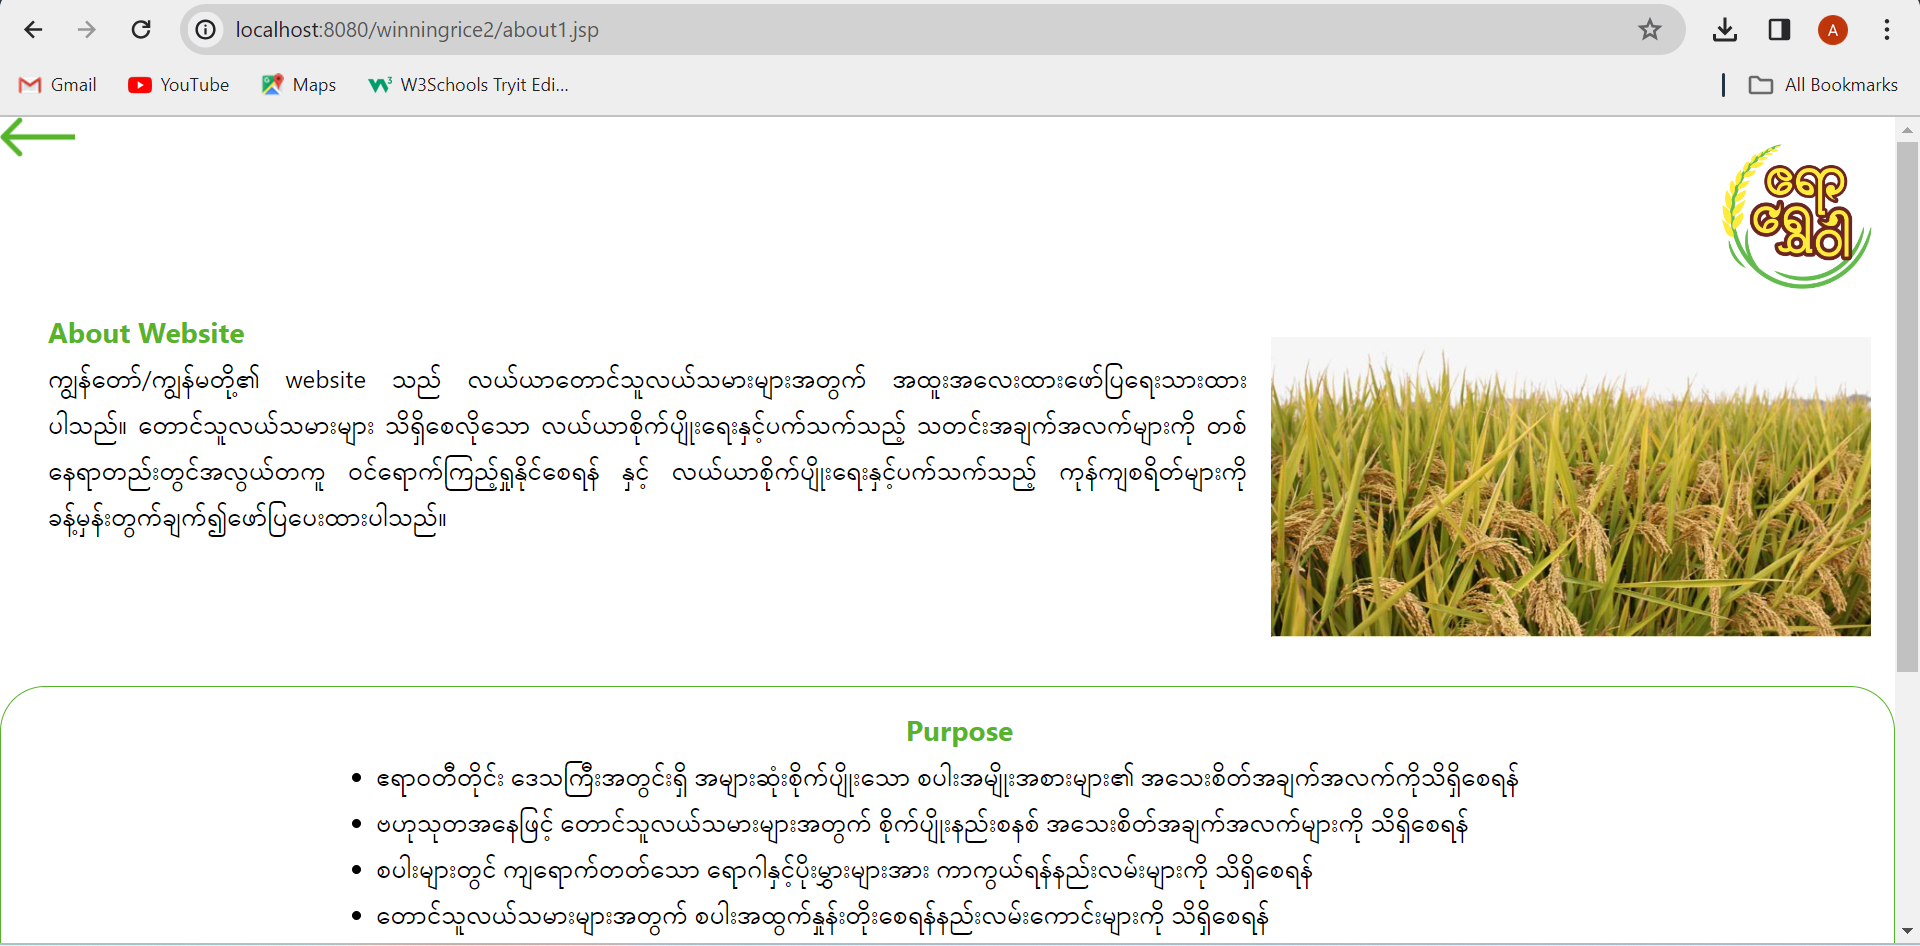The width and height of the screenshot is (1920, 946).
Task: Click the word website in paragraph
Action: [326, 381]
